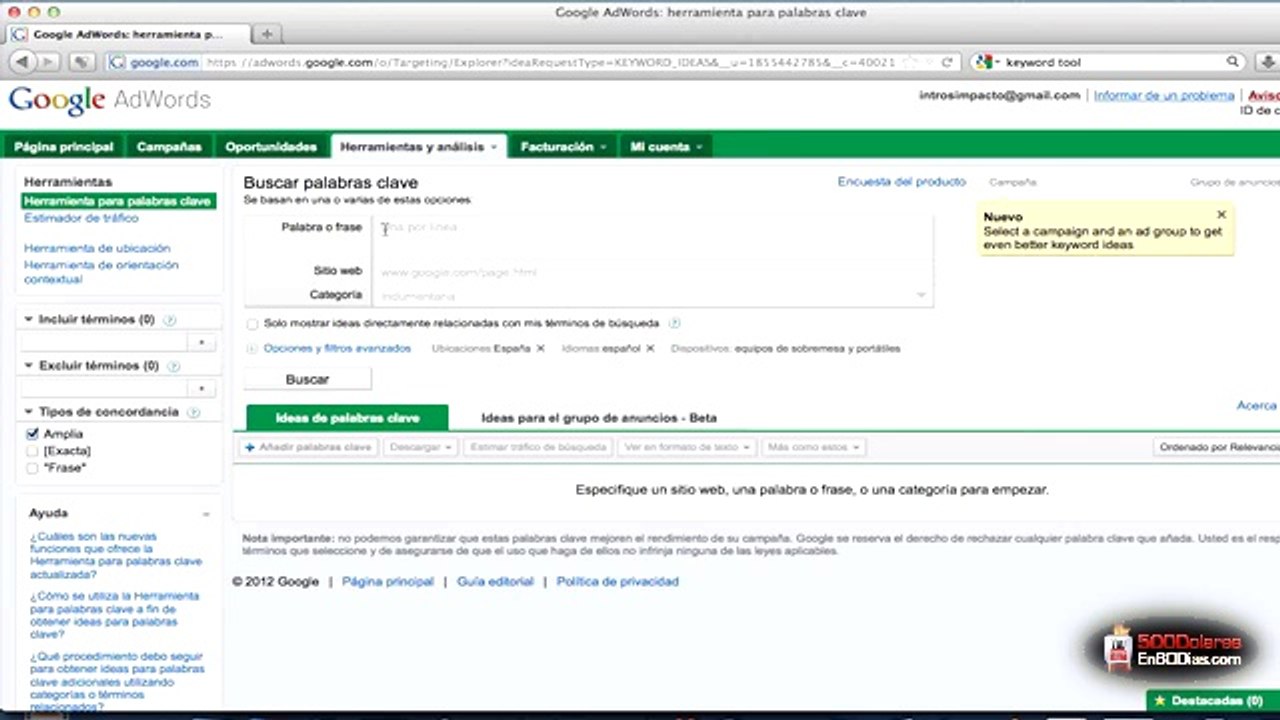Select the Ideas de palabras clave tab
Image resolution: width=1280 pixels, height=720 pixels.
tap(348, 418)
